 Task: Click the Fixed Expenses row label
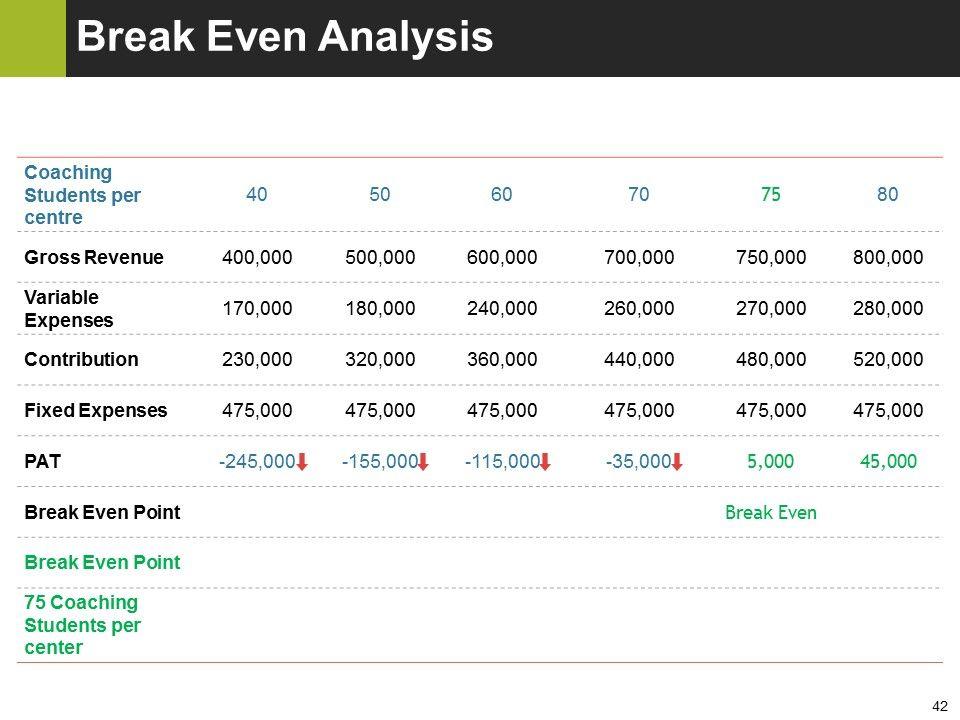(x=96, y=410)
